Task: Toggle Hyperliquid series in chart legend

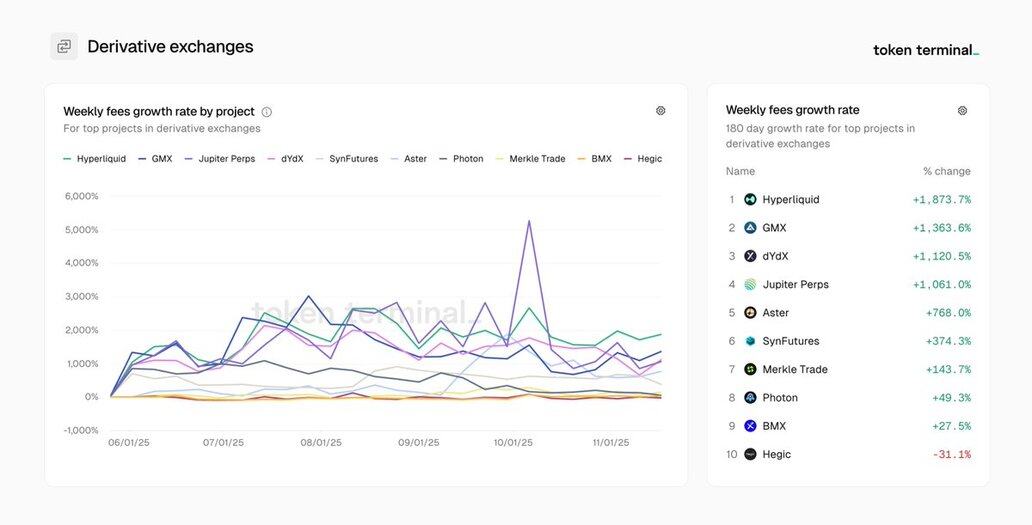Action: [x=95, y=159]
